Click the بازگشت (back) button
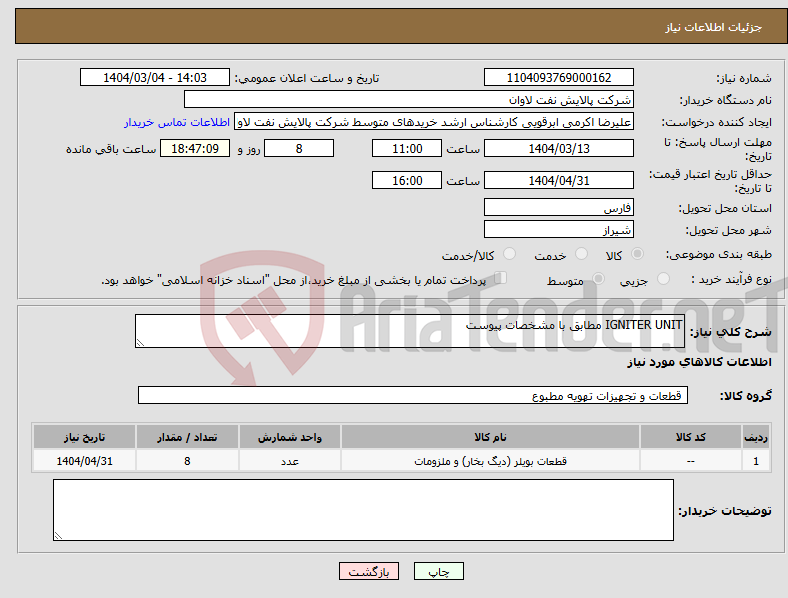This screenshot has width=788, height=598. [369, 571]
